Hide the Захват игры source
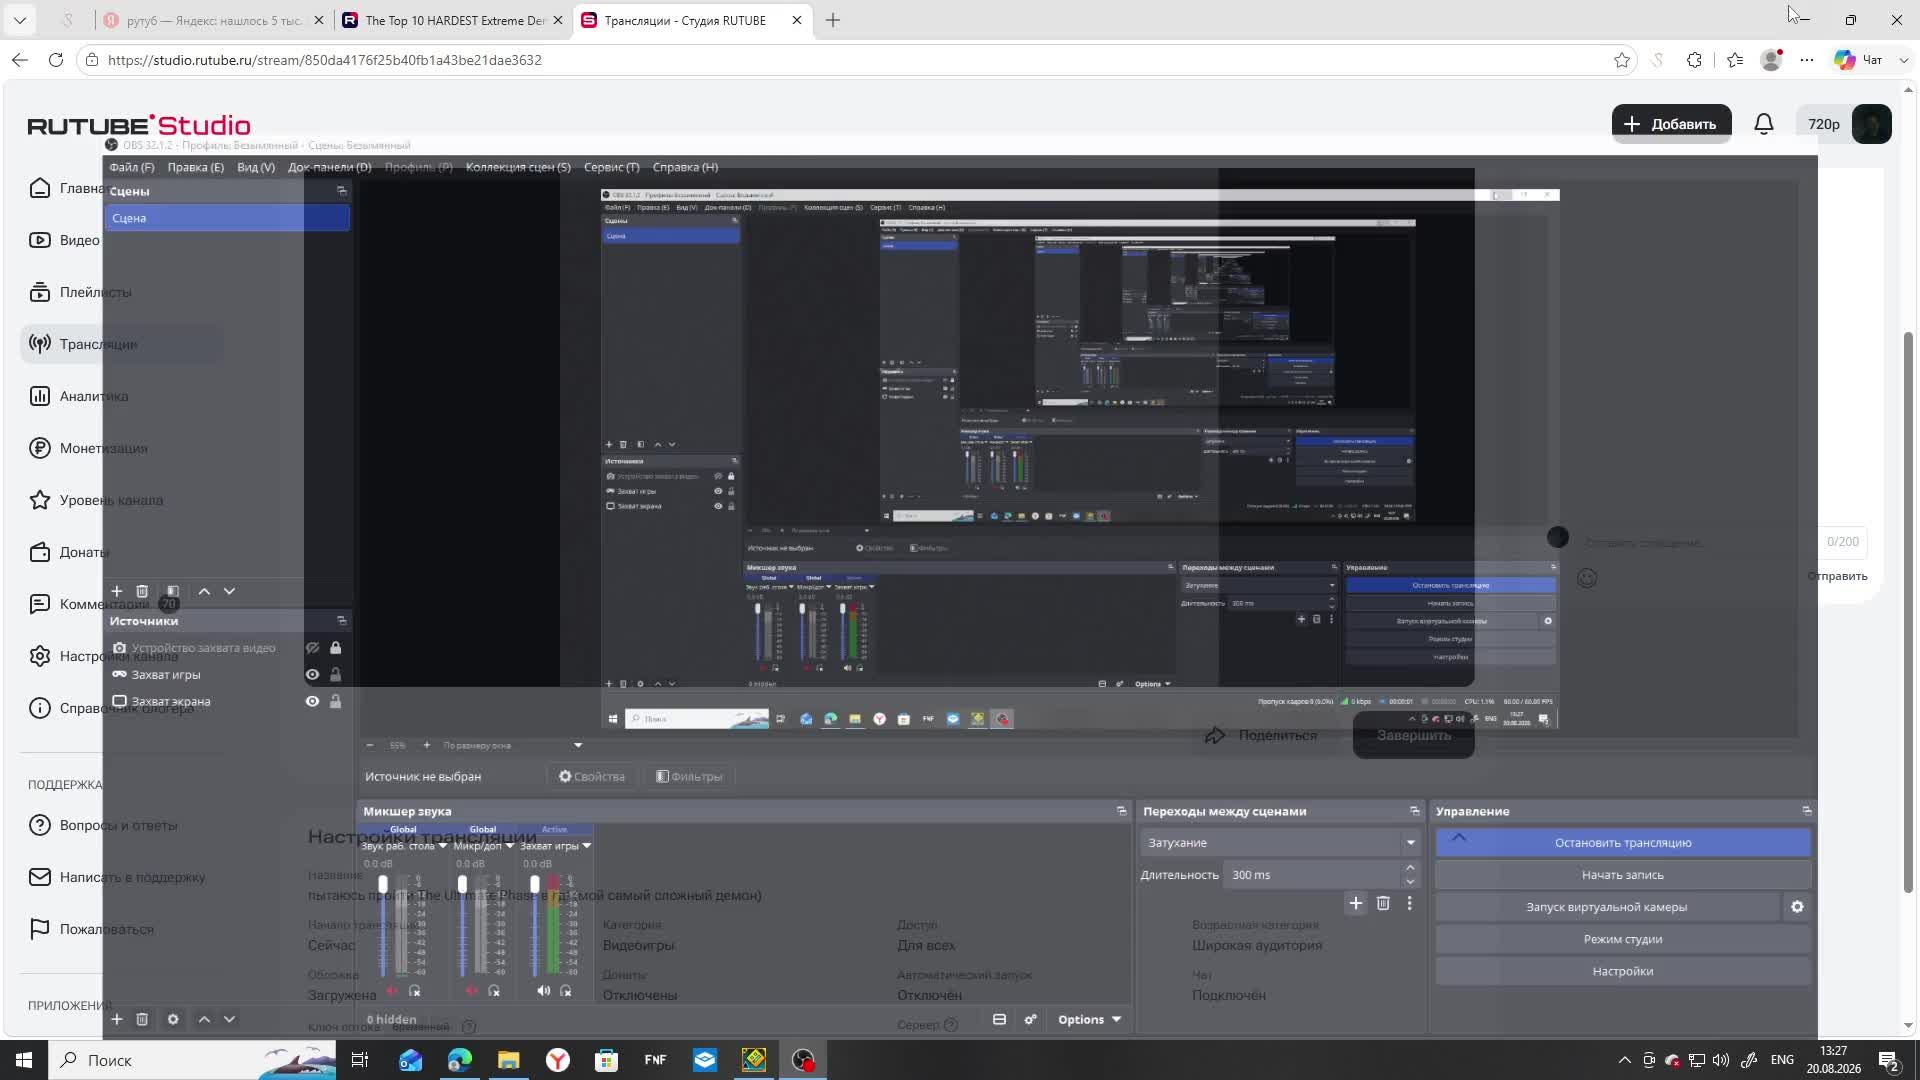Screen dimensions: 1920x1080 point(312,675)
